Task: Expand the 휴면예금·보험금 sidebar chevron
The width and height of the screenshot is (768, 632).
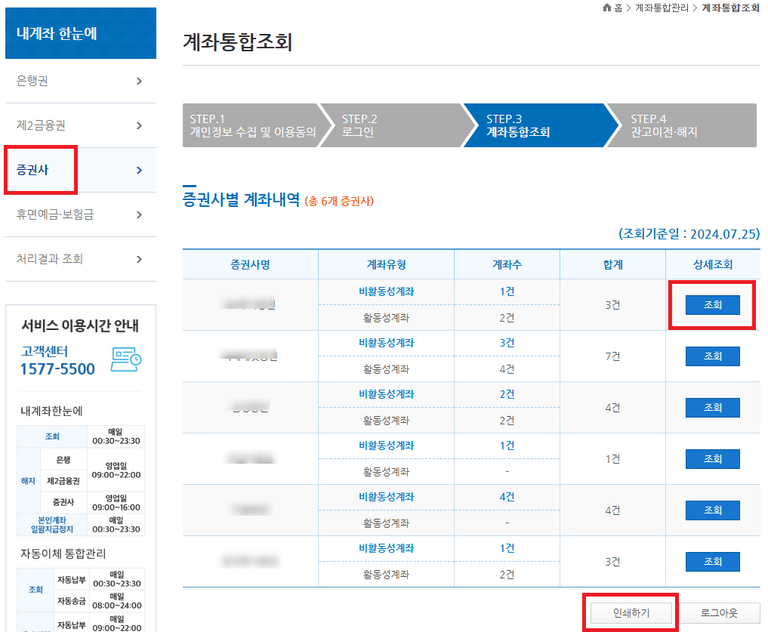Action: tap(139, 214)
